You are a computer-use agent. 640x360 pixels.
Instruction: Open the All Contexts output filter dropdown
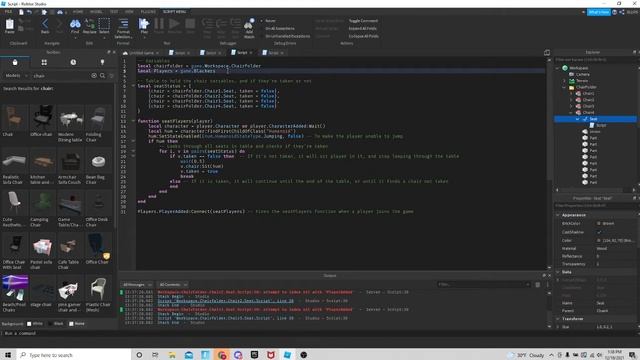pyautogui.click(x=173, y=284)
